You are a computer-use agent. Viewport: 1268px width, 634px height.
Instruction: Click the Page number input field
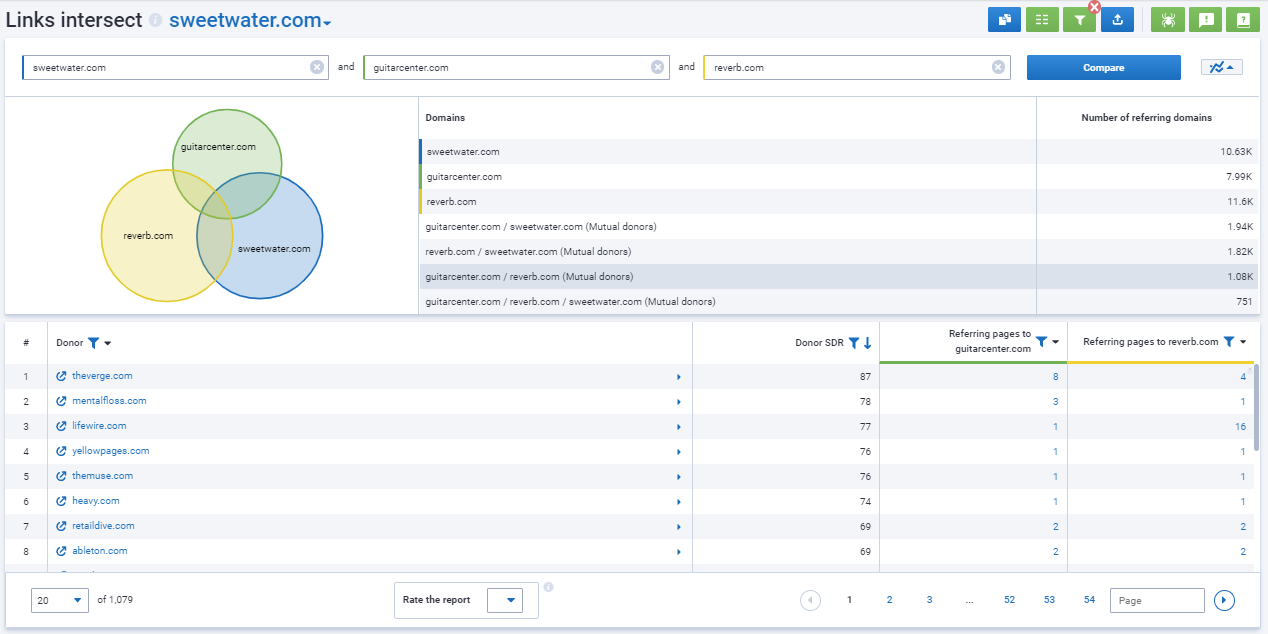click(1156, 600)
